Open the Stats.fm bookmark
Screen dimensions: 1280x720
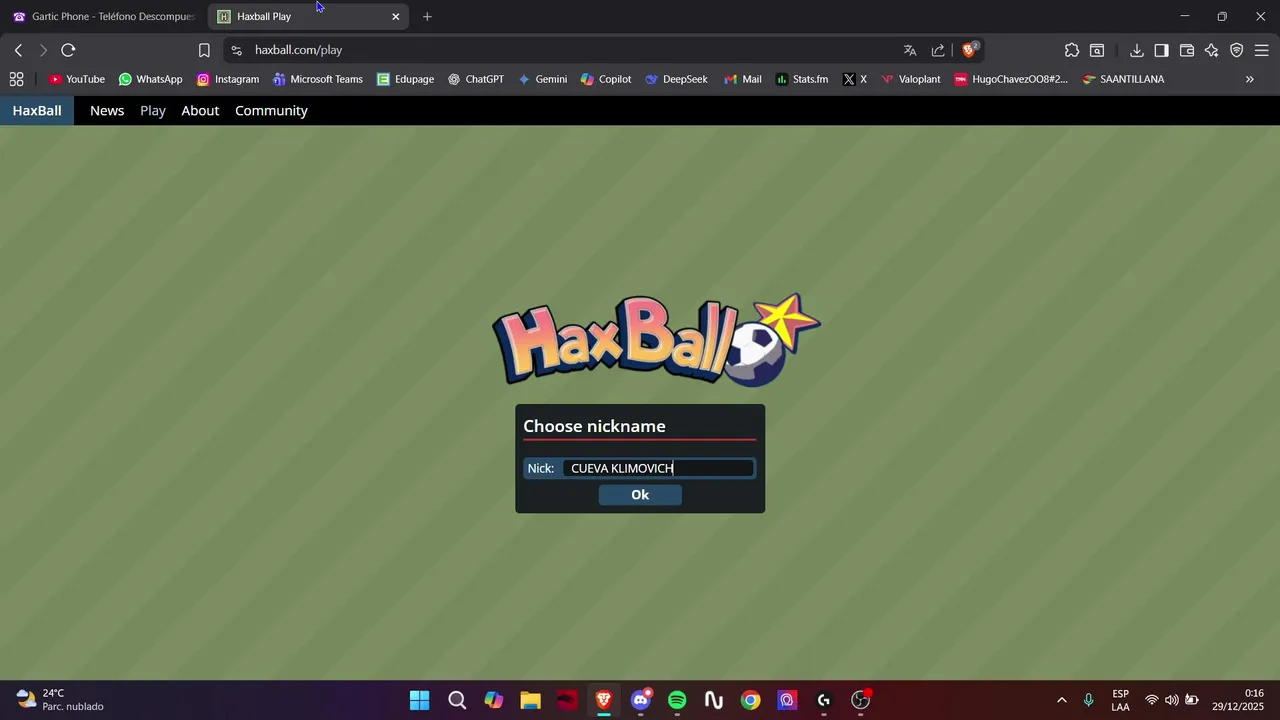tap(802, 79)
